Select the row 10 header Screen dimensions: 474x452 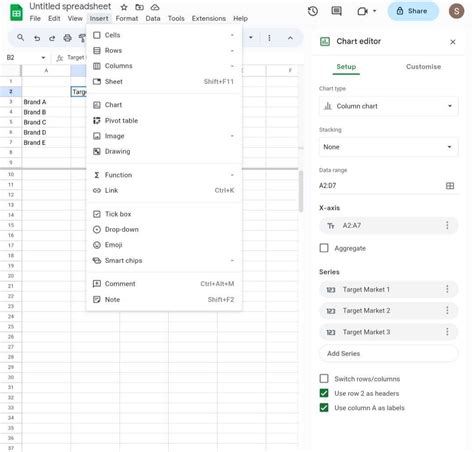coord(11,174)
